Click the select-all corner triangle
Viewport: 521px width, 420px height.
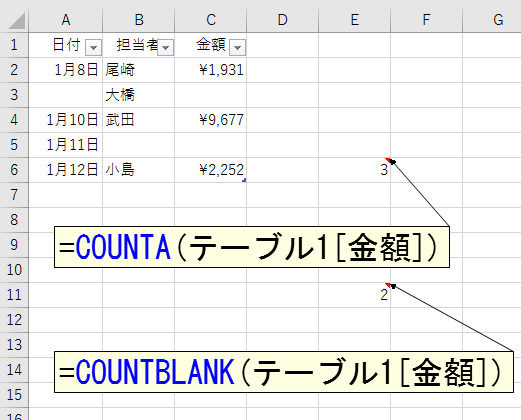click(17, 21)
